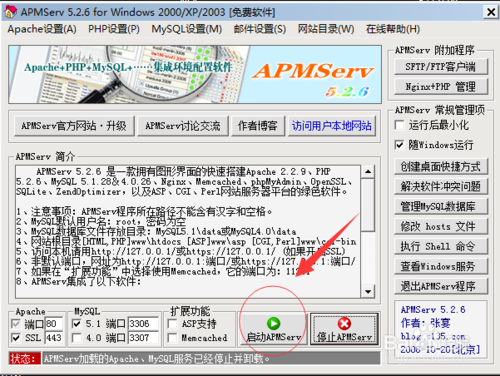Image resolution: width=500 pixels, height=376 pixels.
Task: Stop APMServ with the red X button
Action: coord(344,329)
